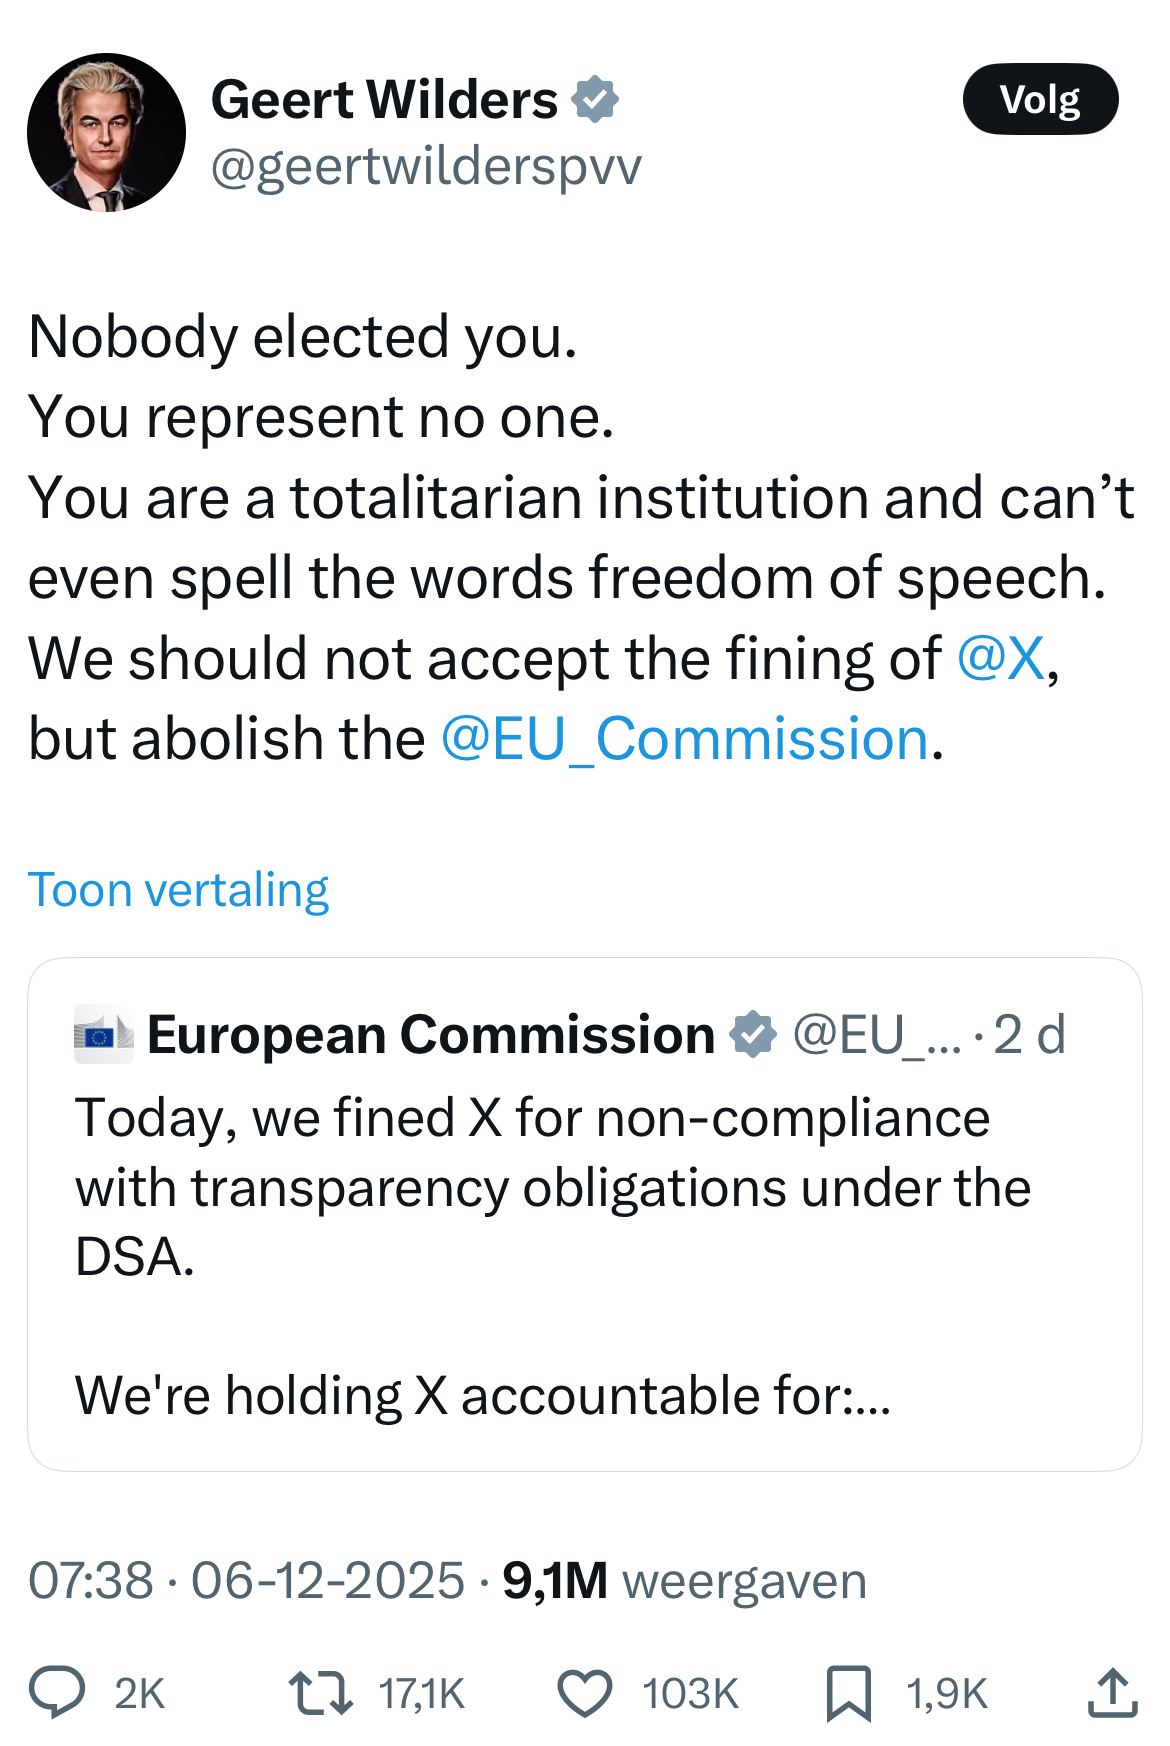This screenshot has height=1746, width=1170.
Task: Click the 'Toon vertaling' translation link
Action: [x=178, y=890]
